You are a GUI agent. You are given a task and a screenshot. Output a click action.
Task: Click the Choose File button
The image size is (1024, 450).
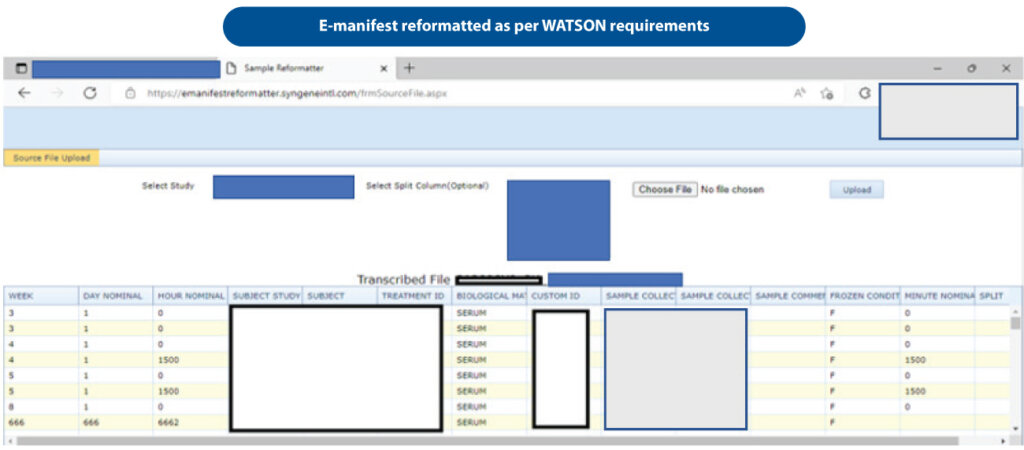pyautogui.click(x=665, y=189)
